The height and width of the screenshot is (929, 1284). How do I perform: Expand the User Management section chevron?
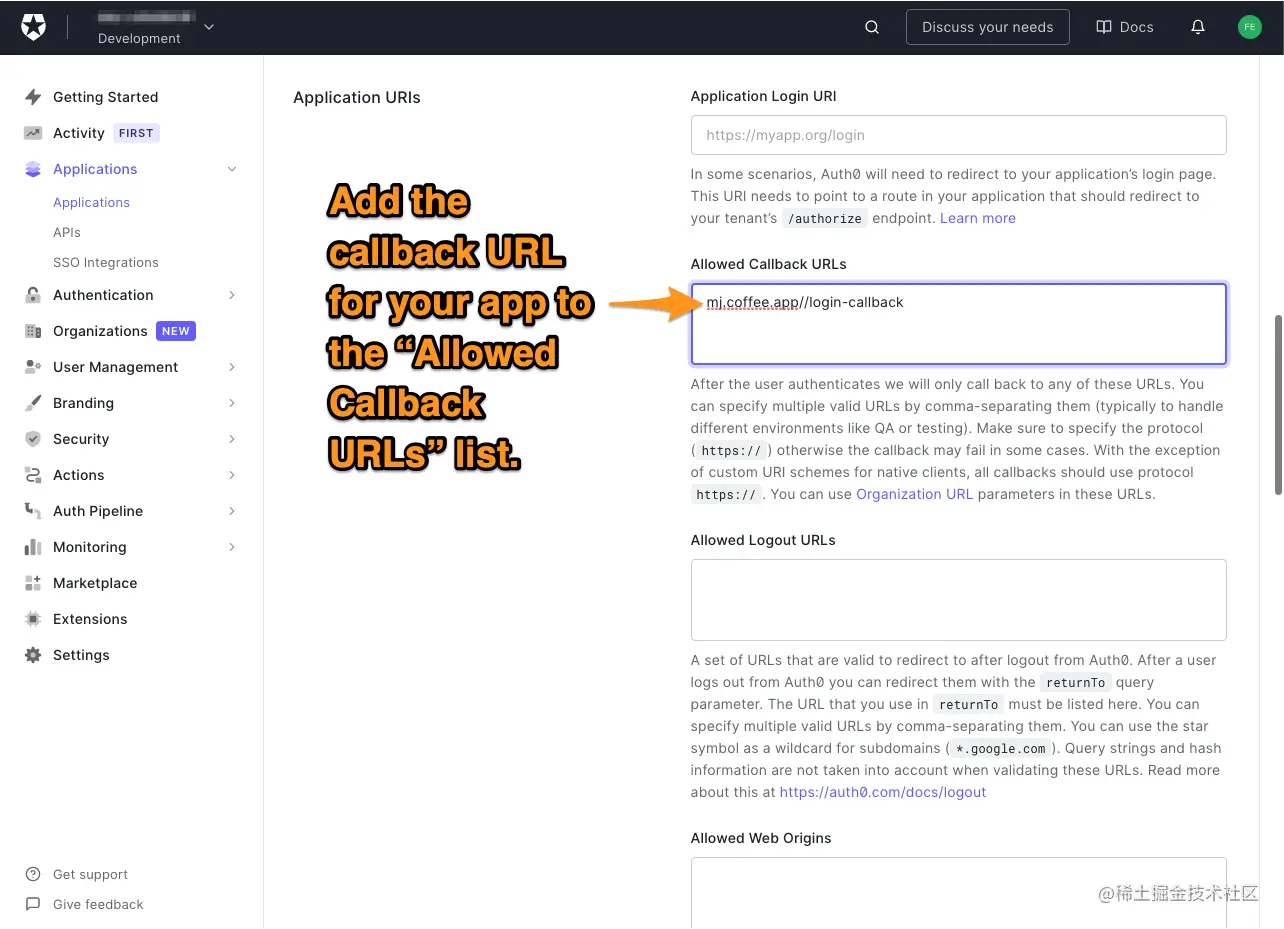(x=232, y=367)
